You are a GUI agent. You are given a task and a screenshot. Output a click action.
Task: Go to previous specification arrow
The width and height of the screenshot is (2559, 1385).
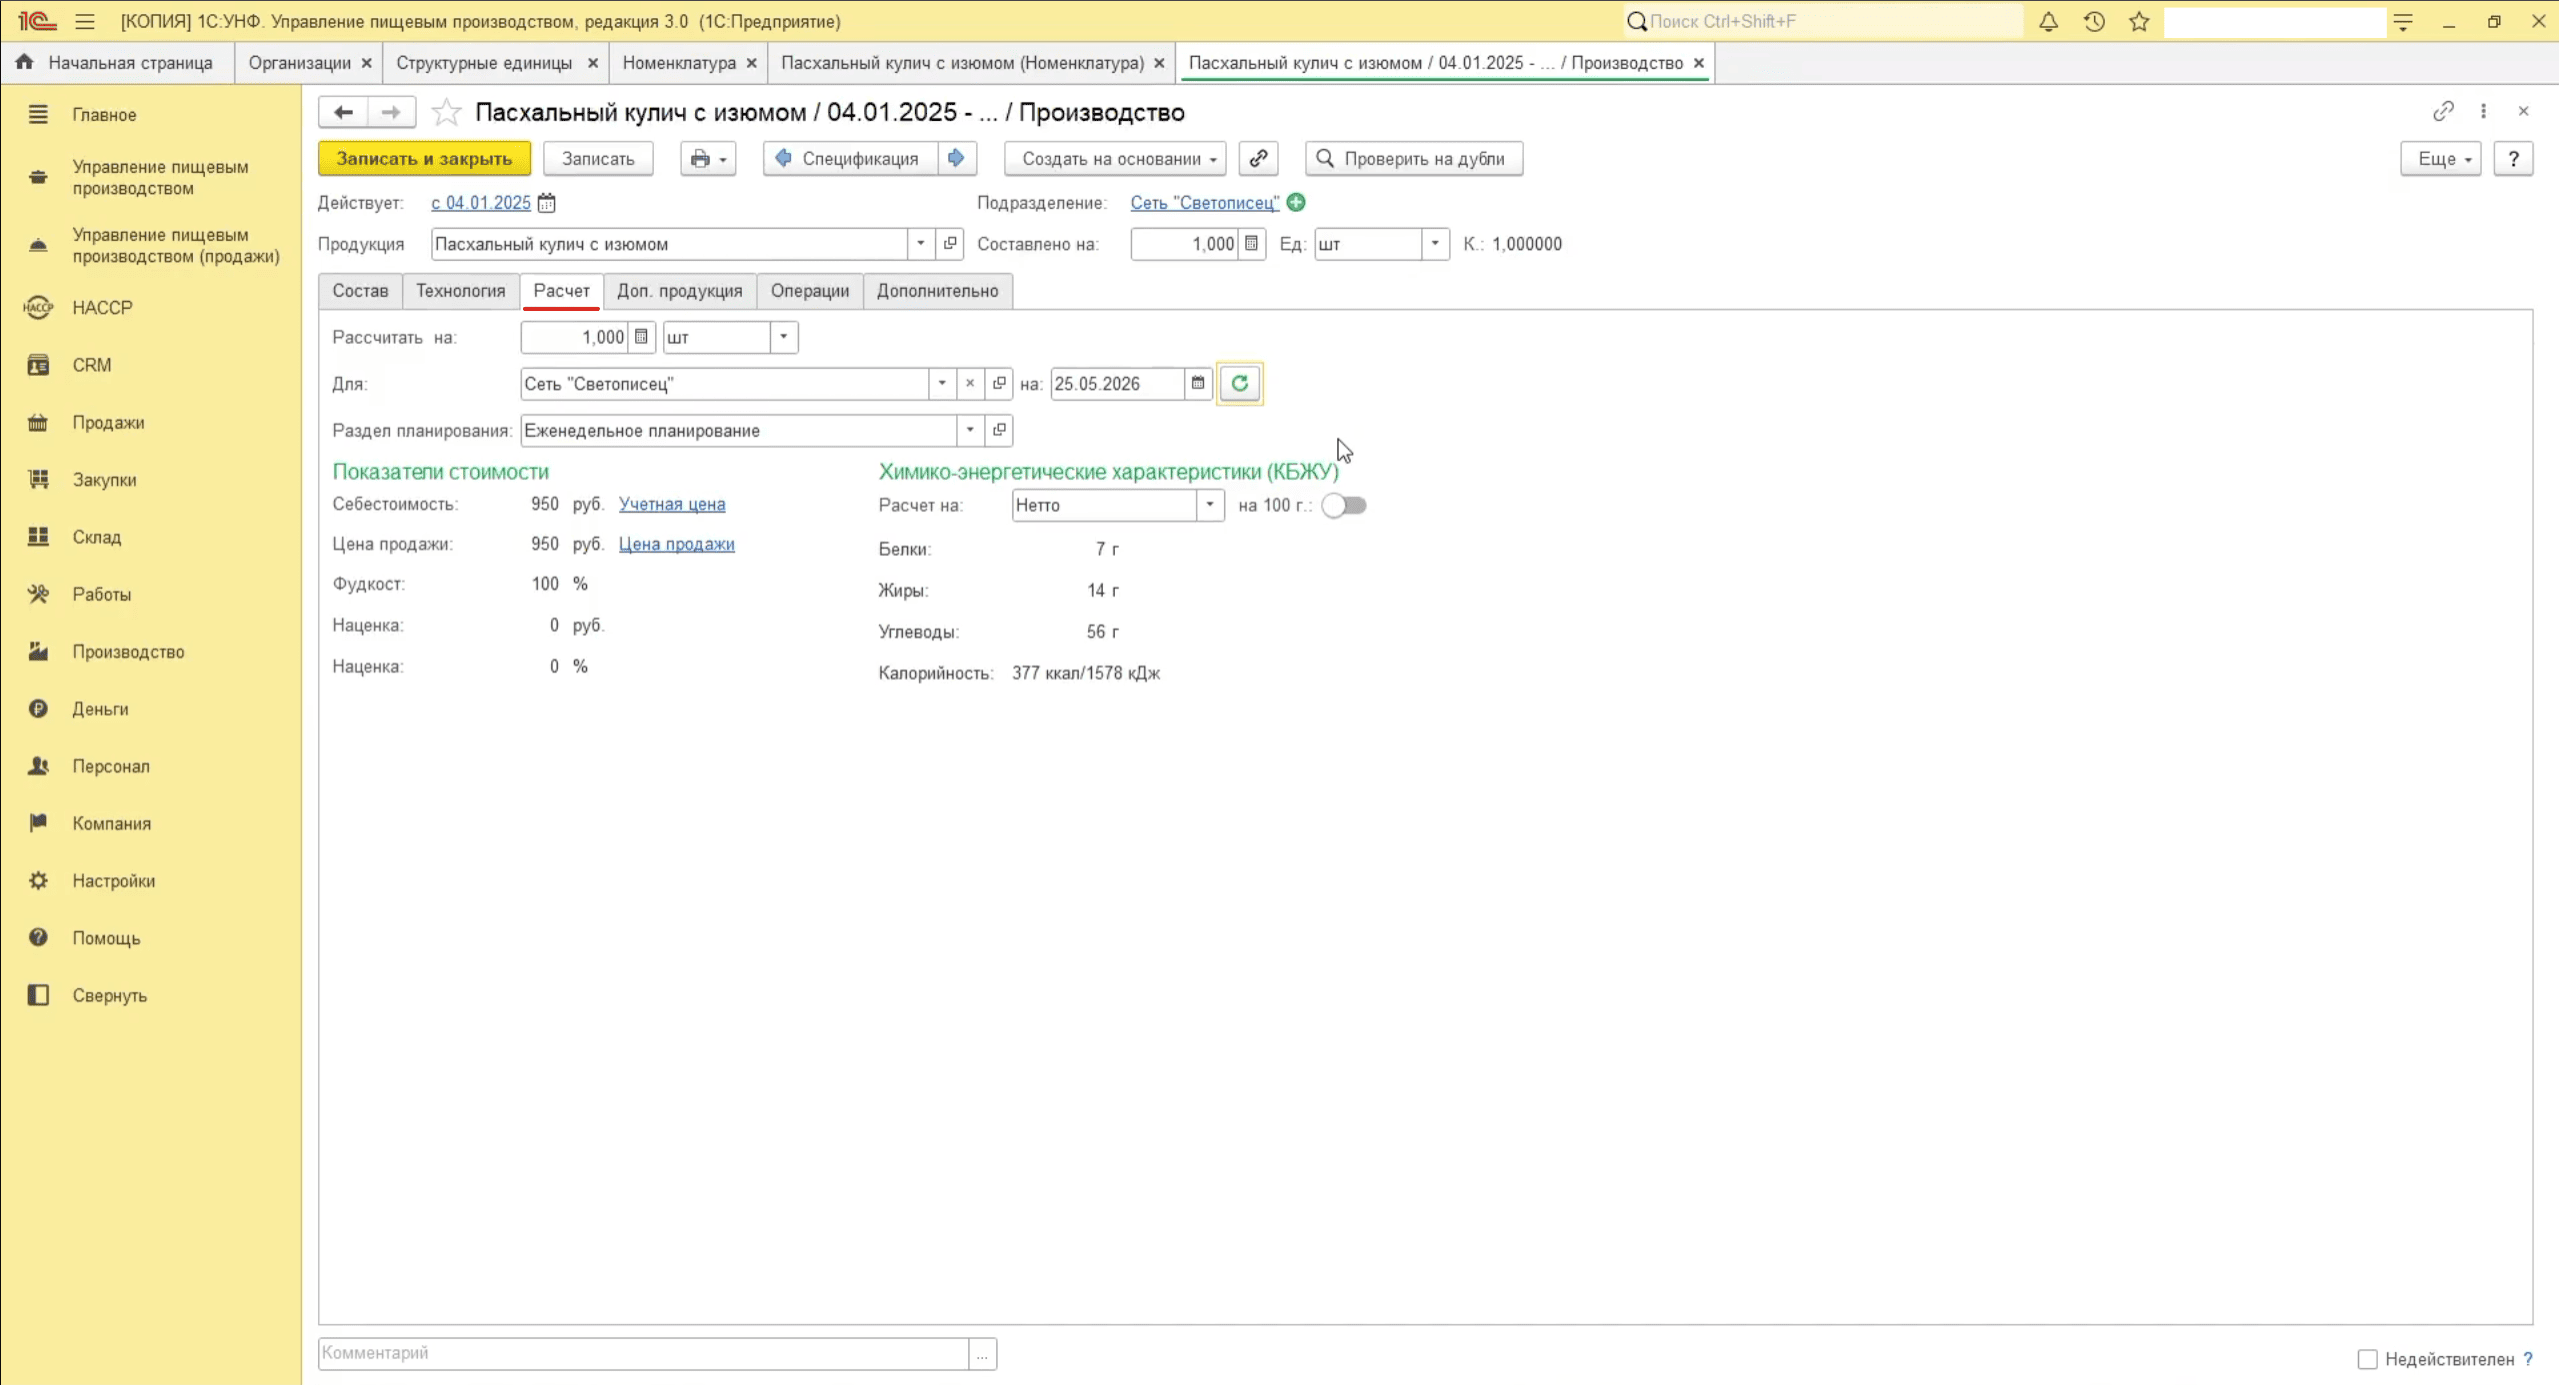point(784,158)
